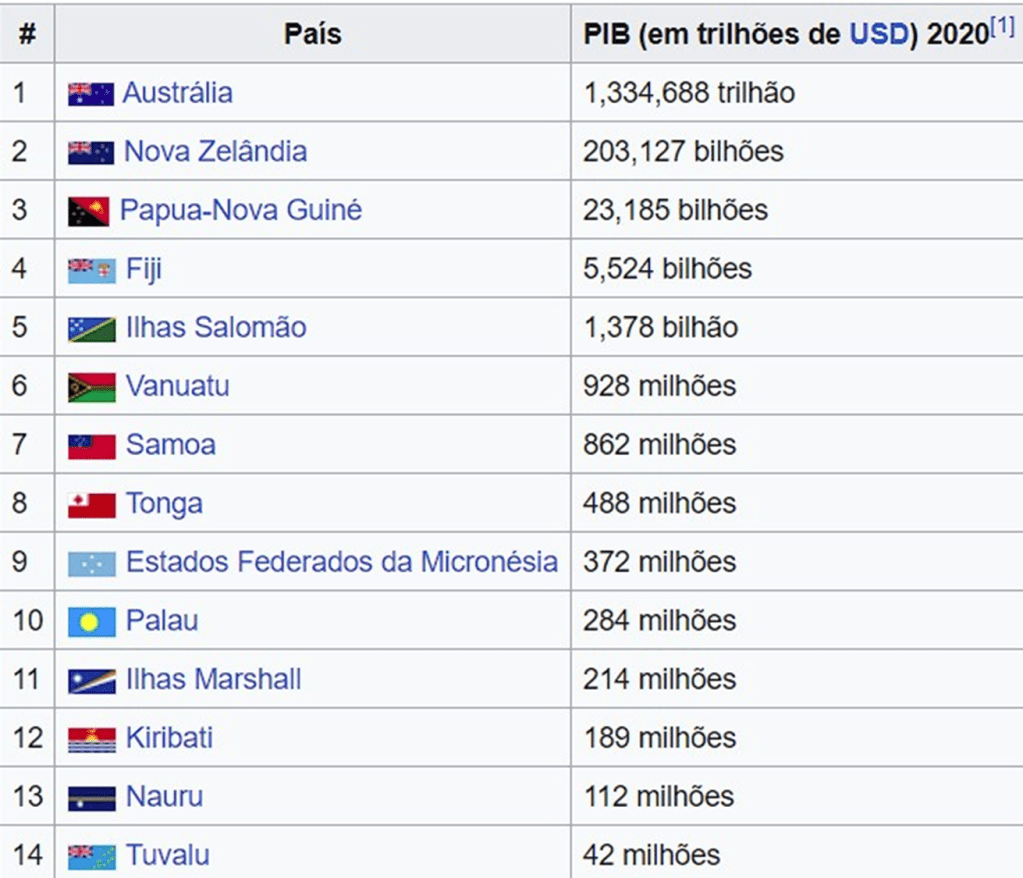Open footnote reference [1] in header

pos(1002,26)
